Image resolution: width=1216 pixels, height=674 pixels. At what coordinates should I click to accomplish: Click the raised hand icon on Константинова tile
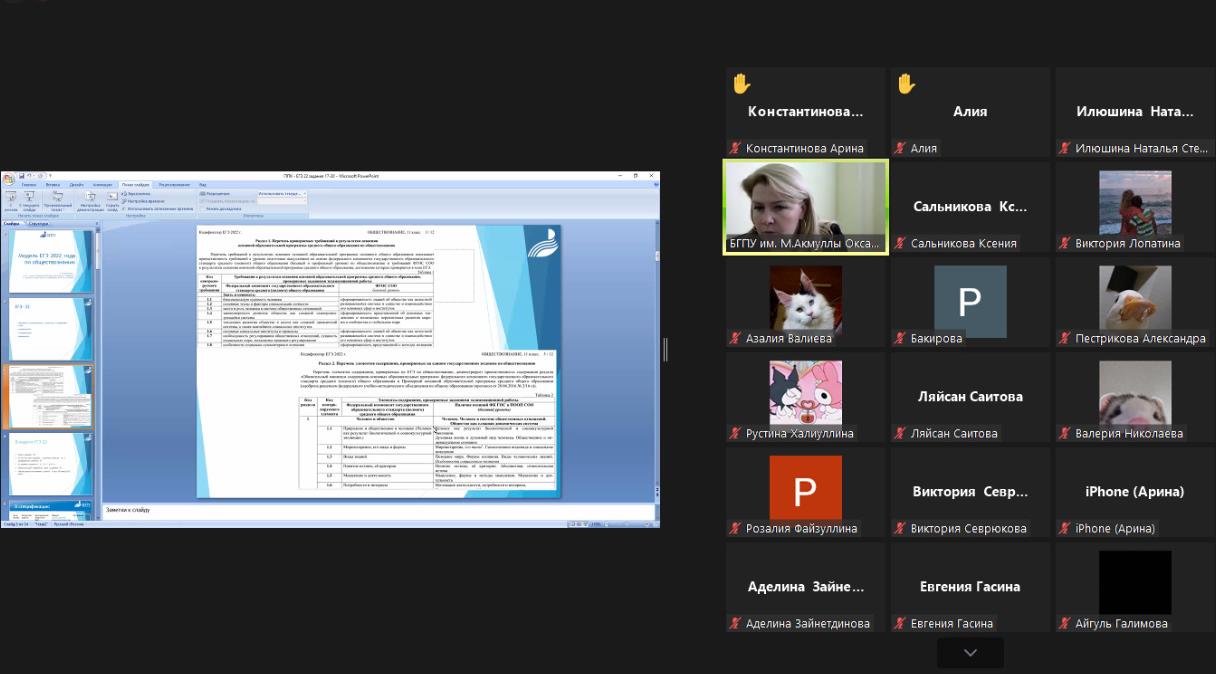[x=741, y=84]
